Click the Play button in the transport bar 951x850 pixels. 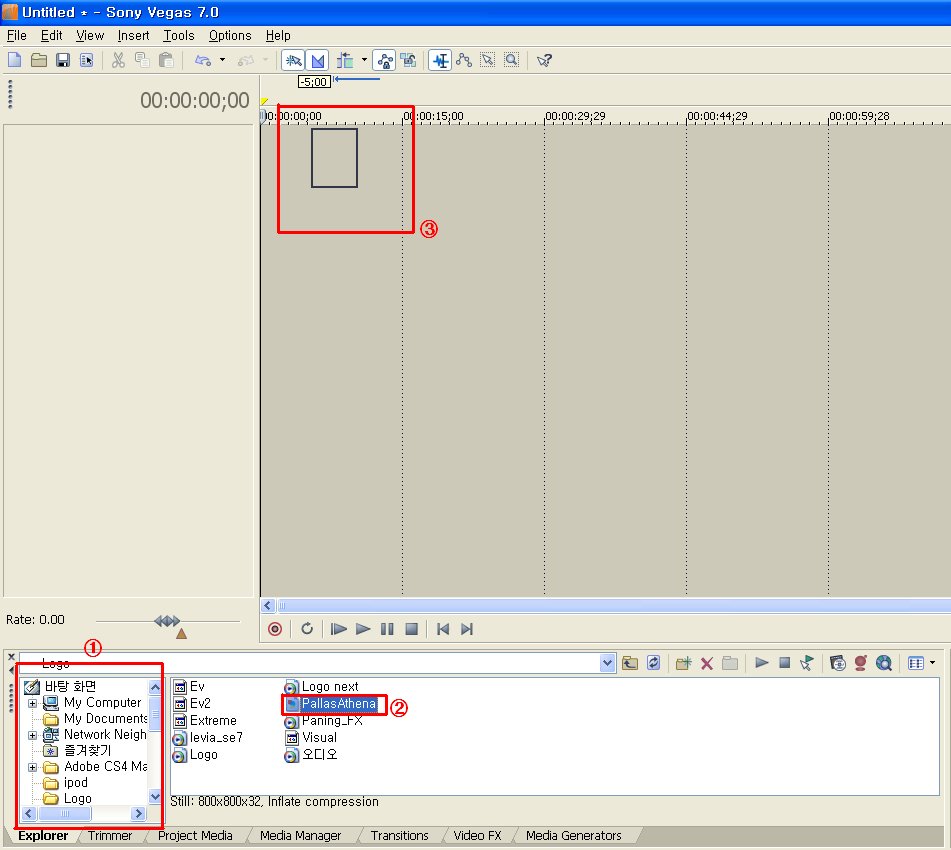click(363, 629)
